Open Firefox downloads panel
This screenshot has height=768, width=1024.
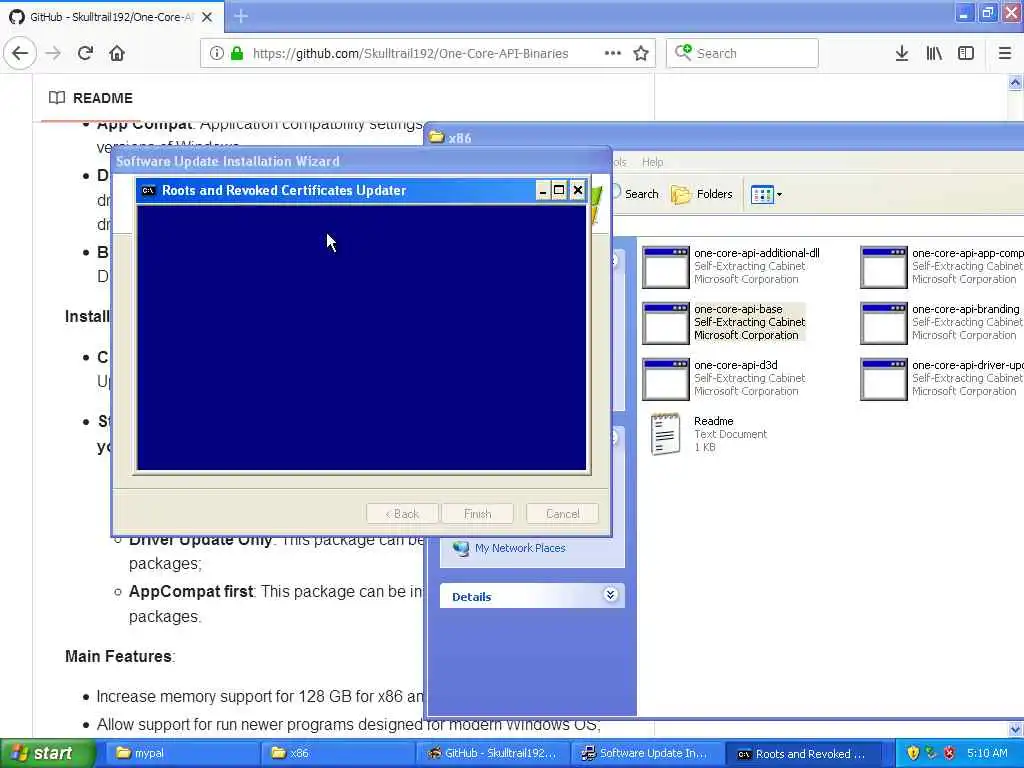(901, 53)
